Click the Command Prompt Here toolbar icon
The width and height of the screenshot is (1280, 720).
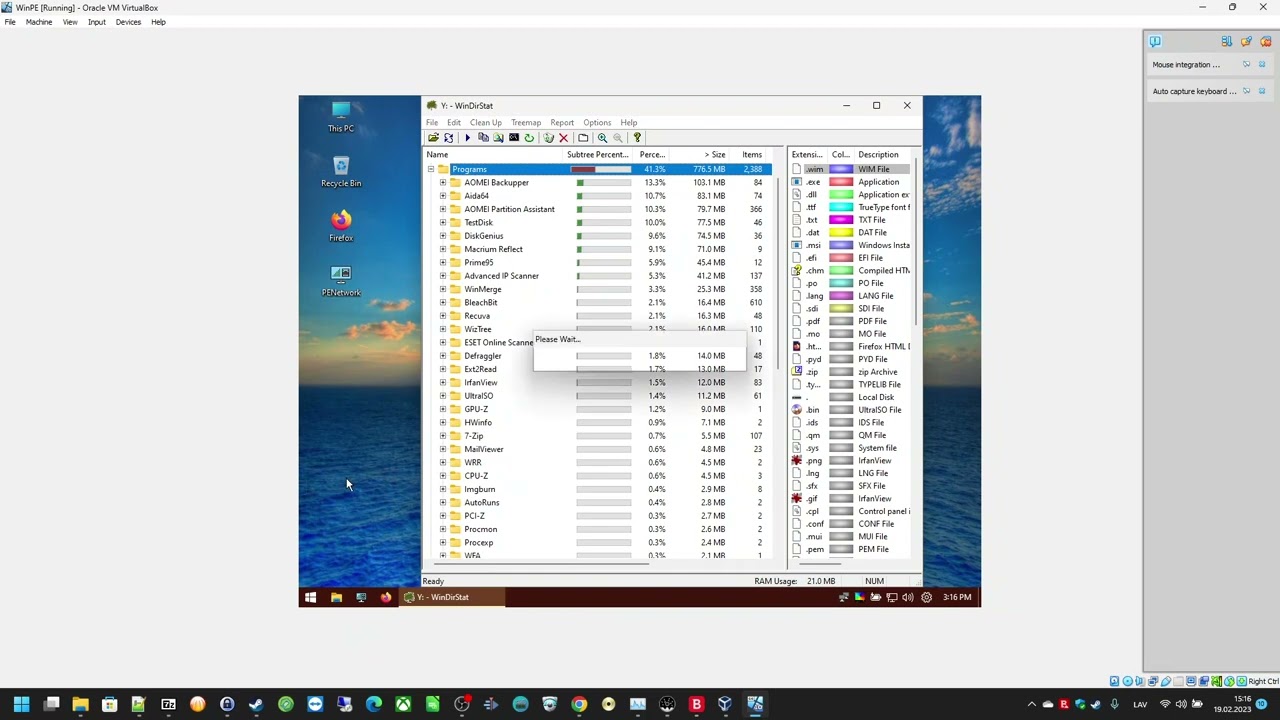click(514, 138)
